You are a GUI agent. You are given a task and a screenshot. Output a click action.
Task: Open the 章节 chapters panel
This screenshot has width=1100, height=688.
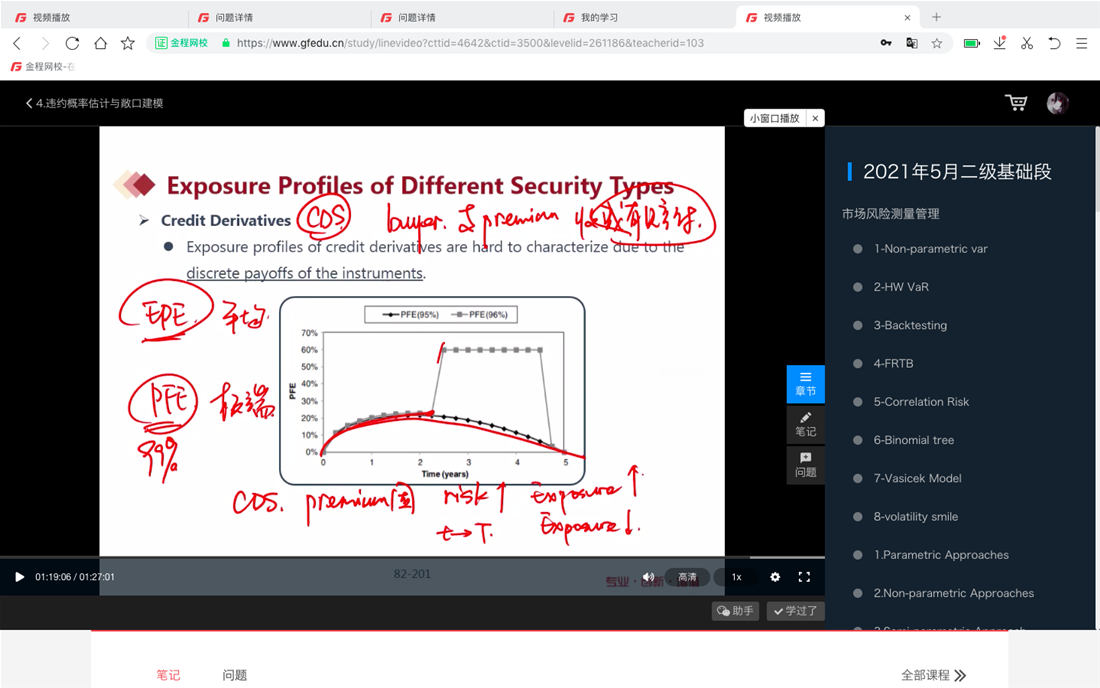click(805, 384)
